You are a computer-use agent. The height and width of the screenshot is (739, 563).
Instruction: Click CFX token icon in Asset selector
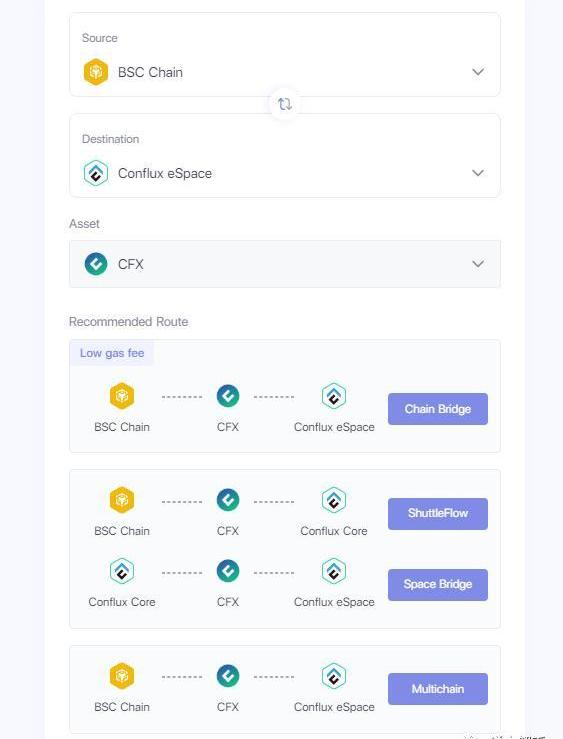click(96, 264)
